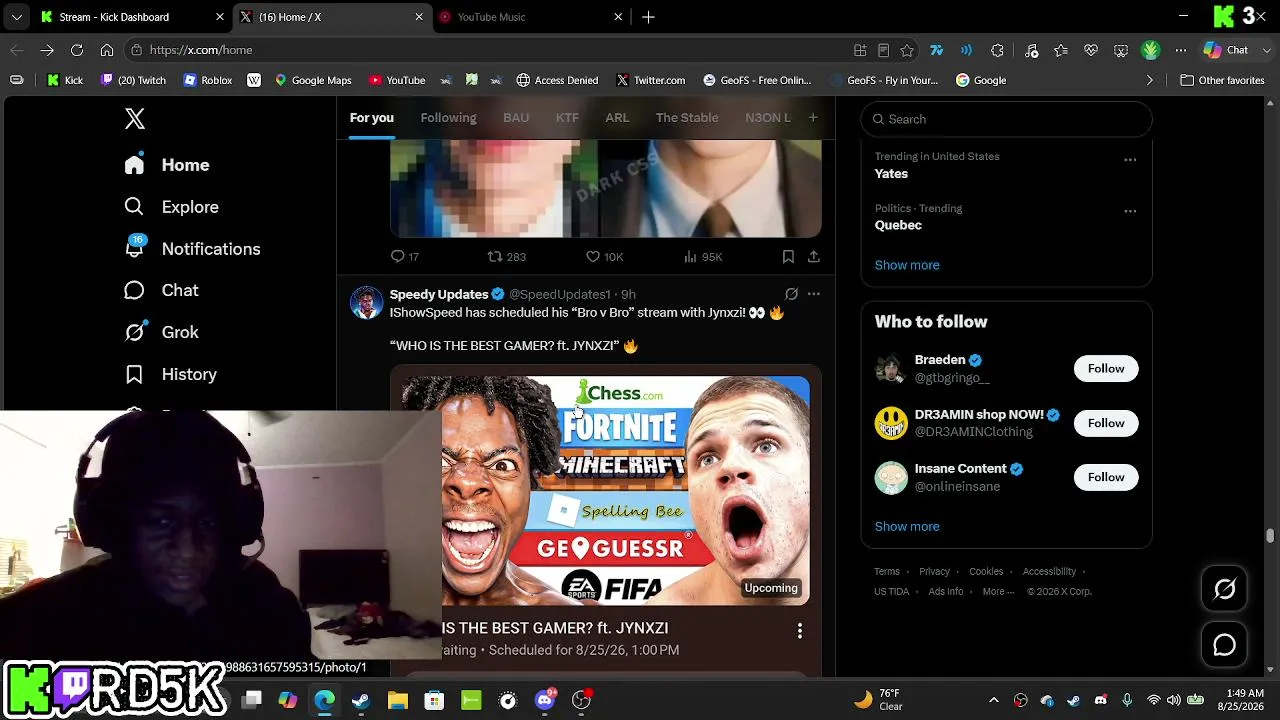Open the Yates trending topic

[891, 173]
